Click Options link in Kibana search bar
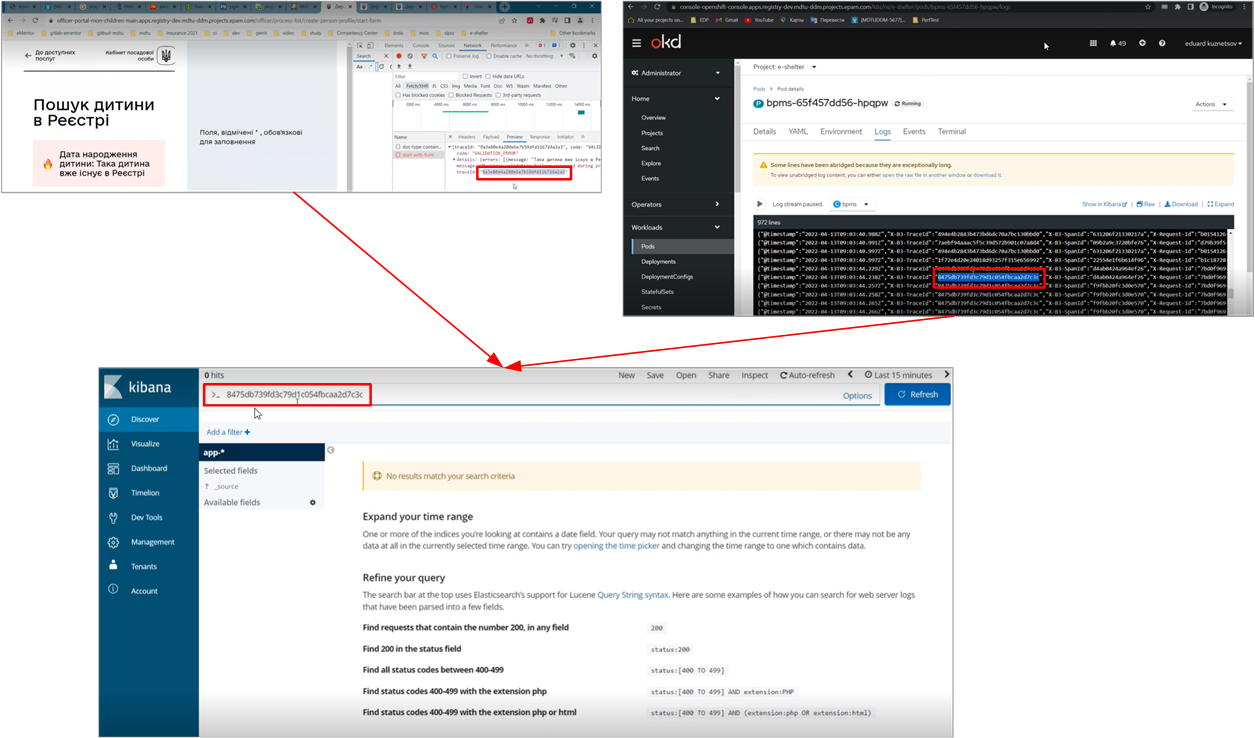This screenshot has width=1255, height=738. tap(857, 395)
